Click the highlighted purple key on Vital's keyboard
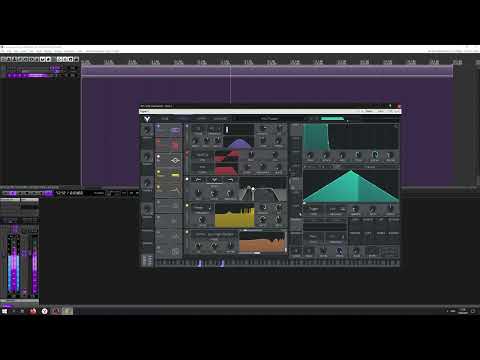The width and height of the screenshot is (480, 360). pyautogui.click(x=199, y=263)
